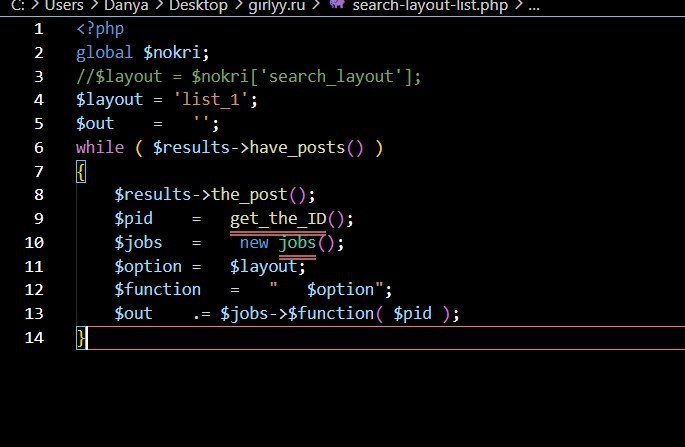Screen dimensions: 685x447
Task: Click the $out variable on line 5
Action: 95,124
